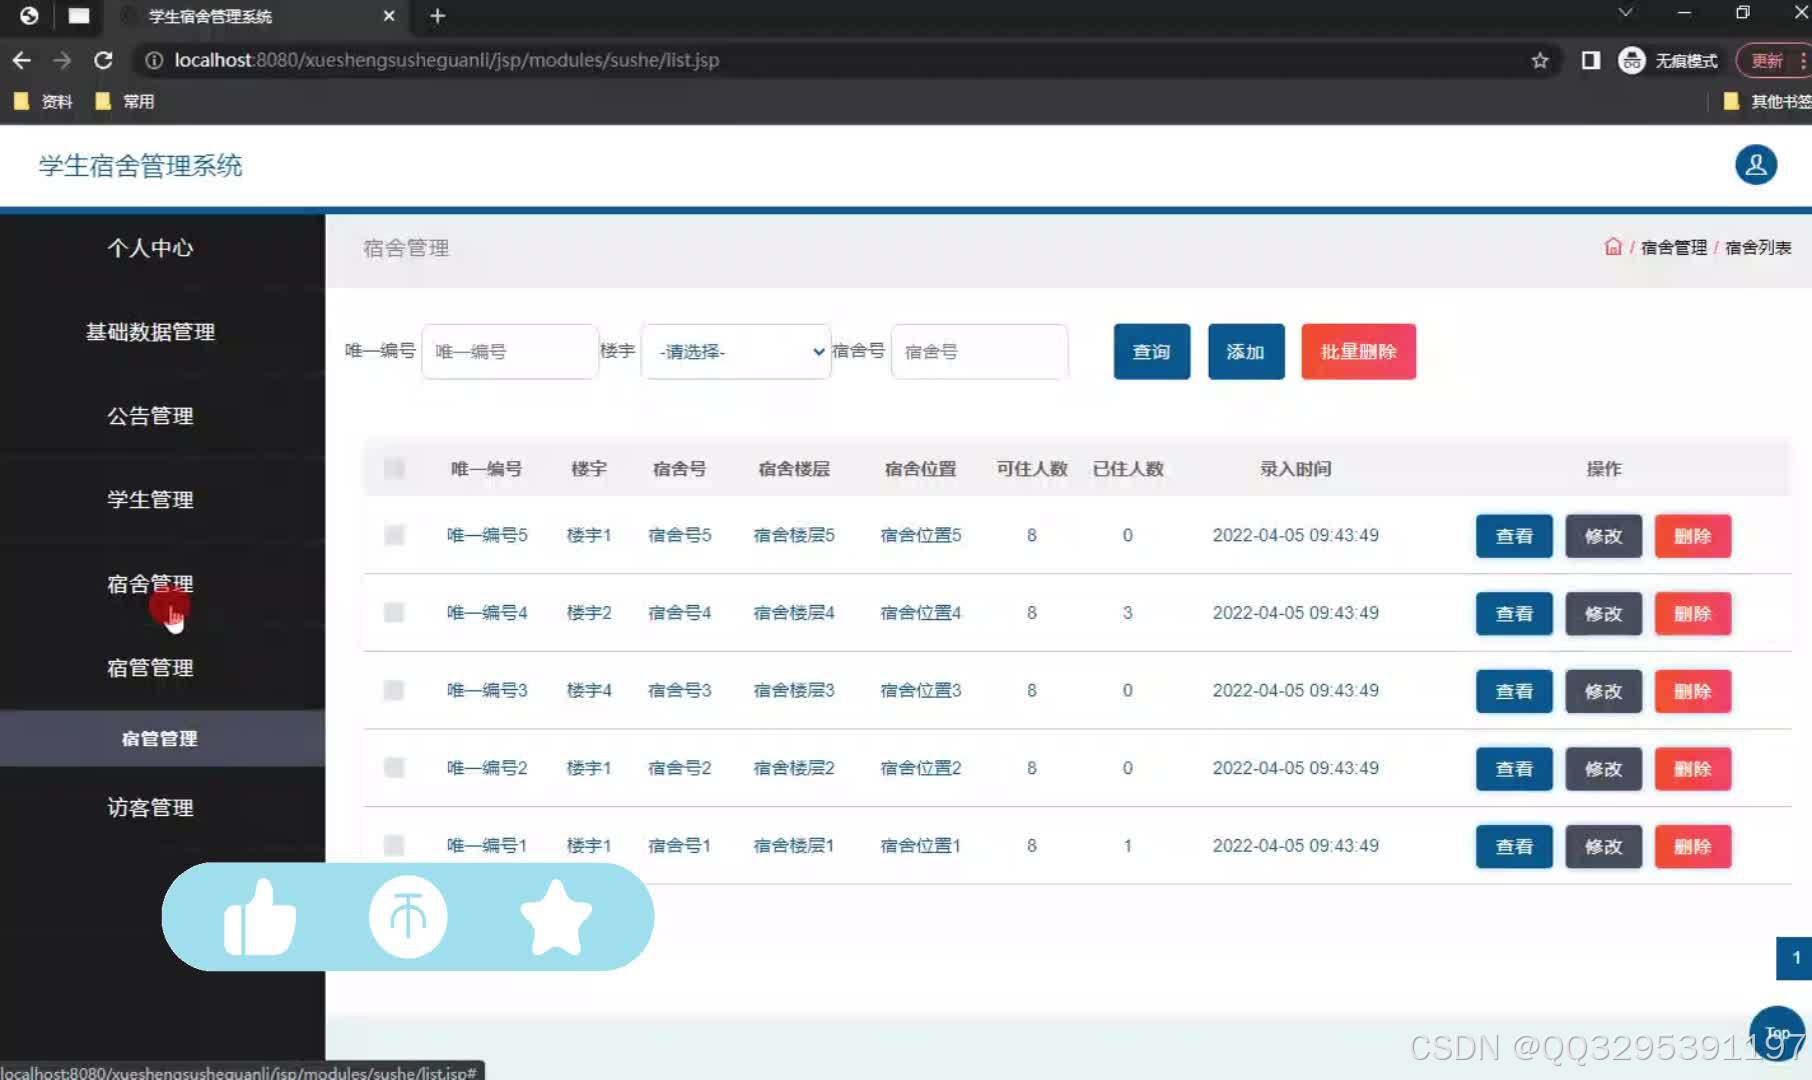This screenshot has height=1080, width=1812.
Task: View details of row 唯一编号5
Action: (1514, 536)
